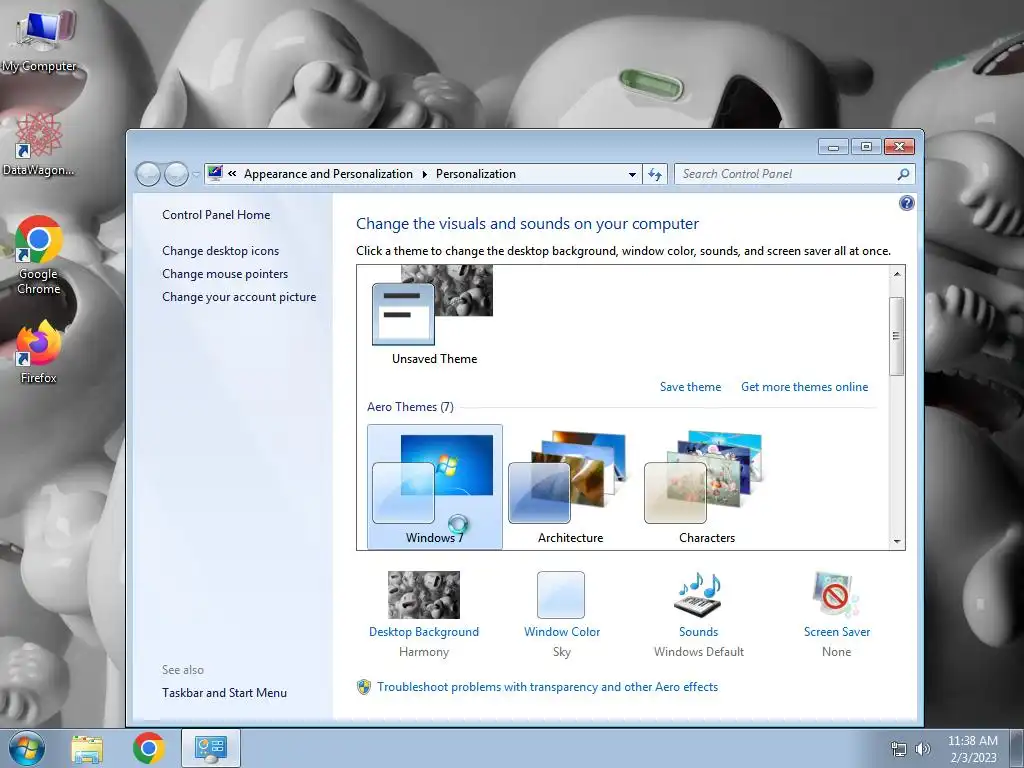Open Change your account picture link
This screenshot has width=1024, height=768.
(239, 296)
